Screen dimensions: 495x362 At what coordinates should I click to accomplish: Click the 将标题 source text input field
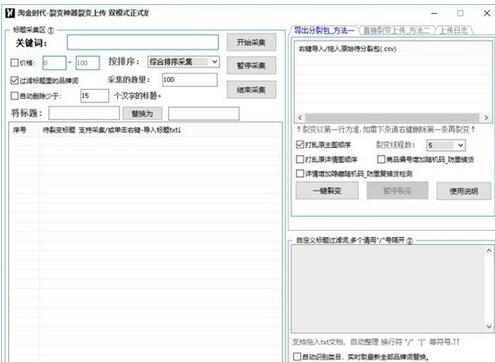(84, 113)
